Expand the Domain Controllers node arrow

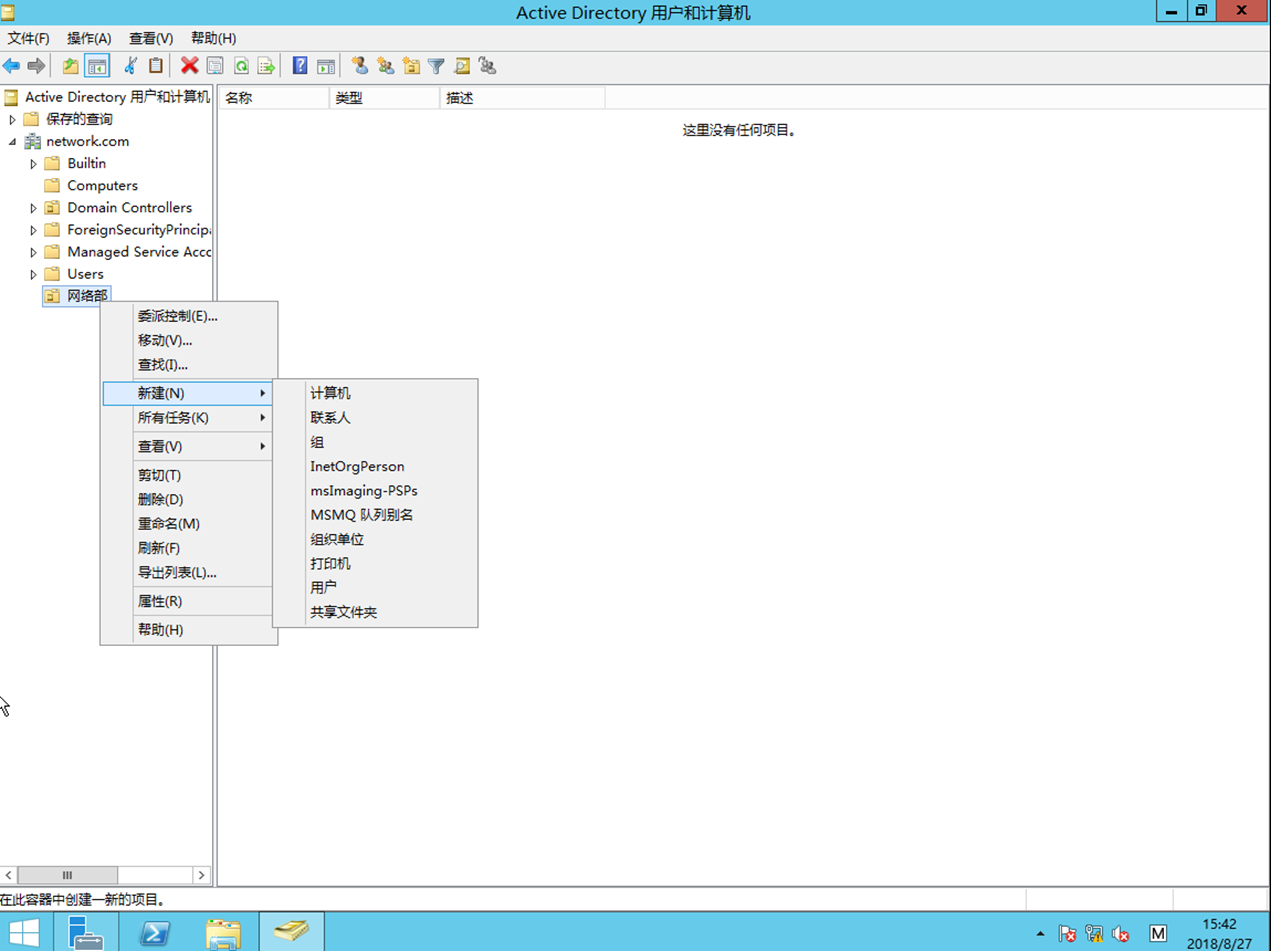click(x=33, y=208)
